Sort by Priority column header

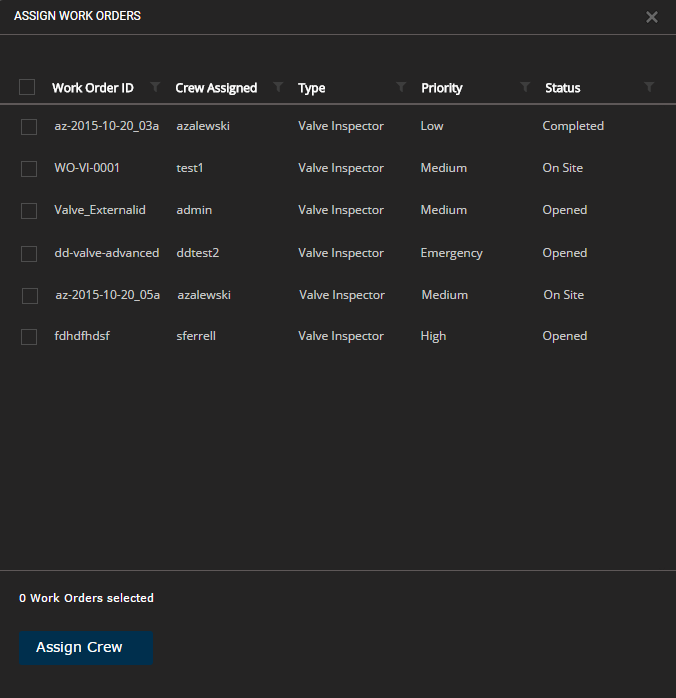click(441, 88)
